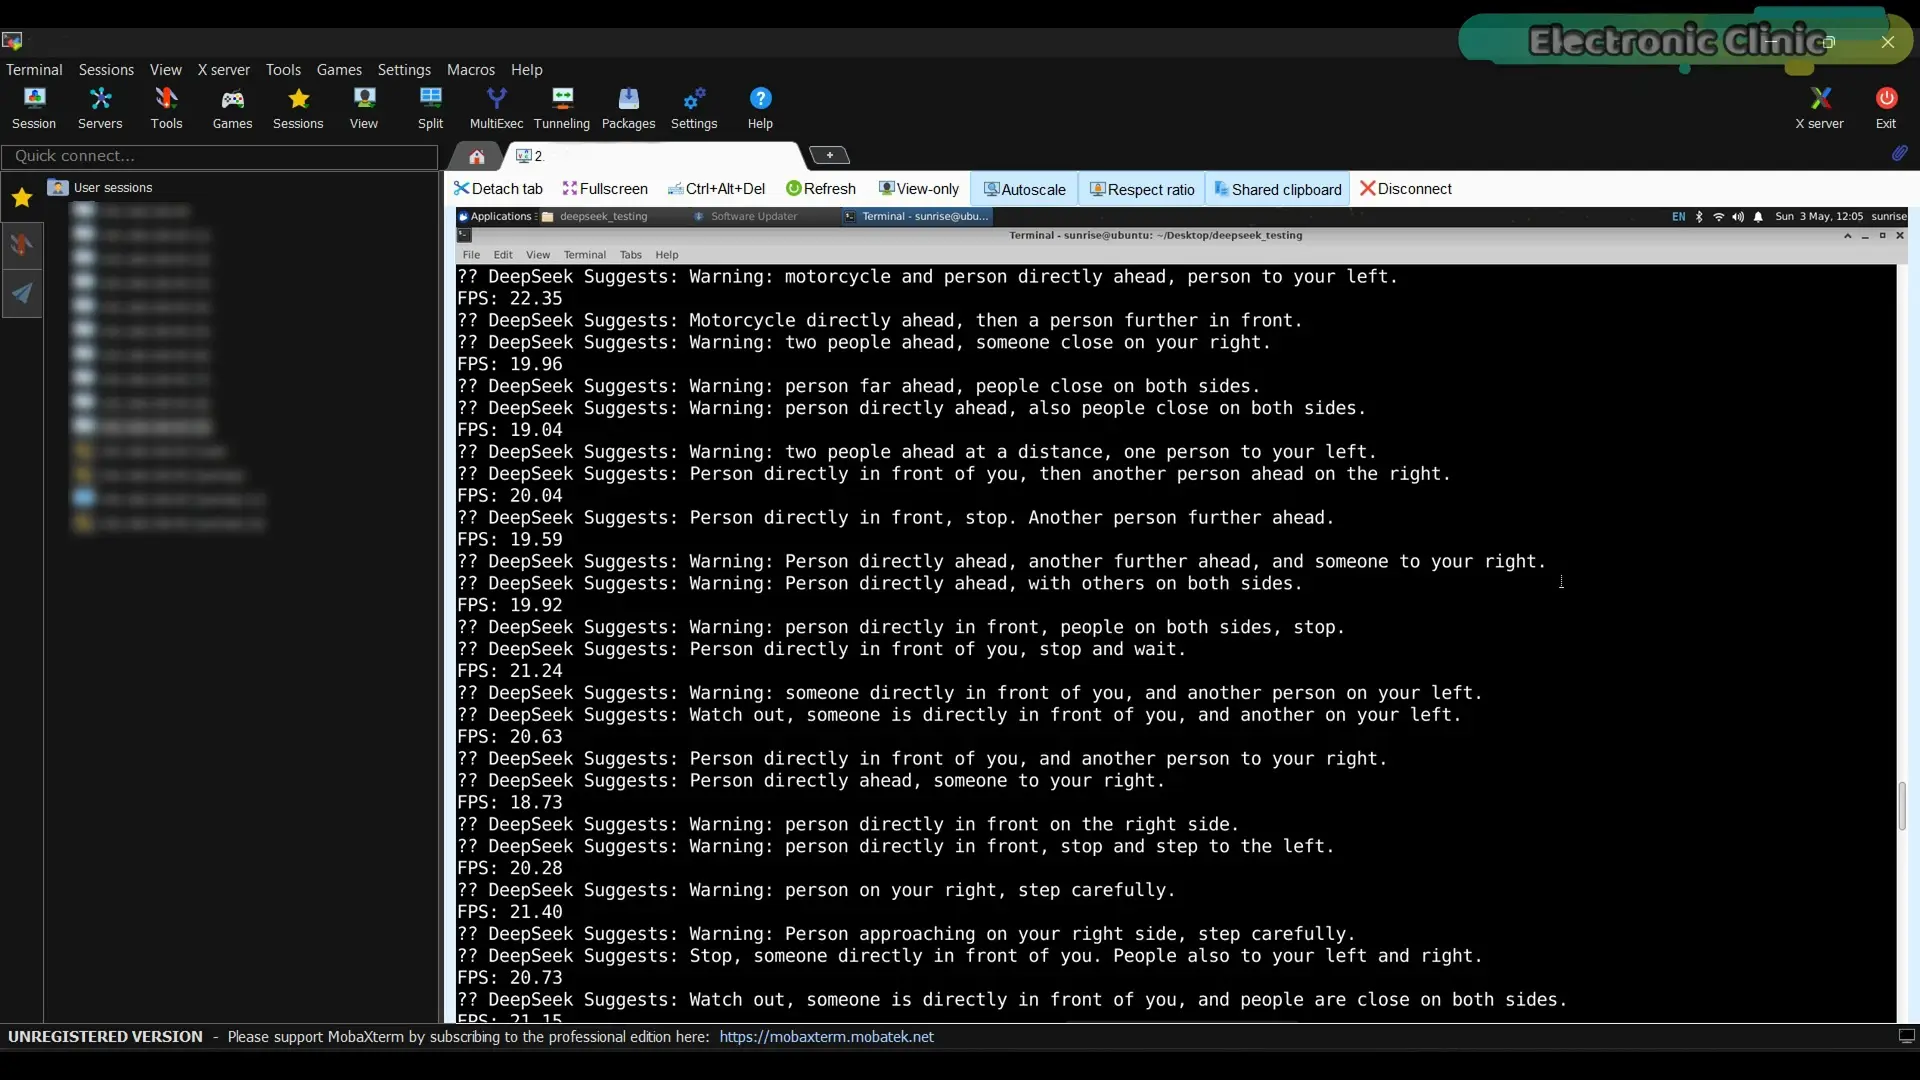Open the Games toolbar icon
The image size is (1920, 1080).
tap(232, 108)
